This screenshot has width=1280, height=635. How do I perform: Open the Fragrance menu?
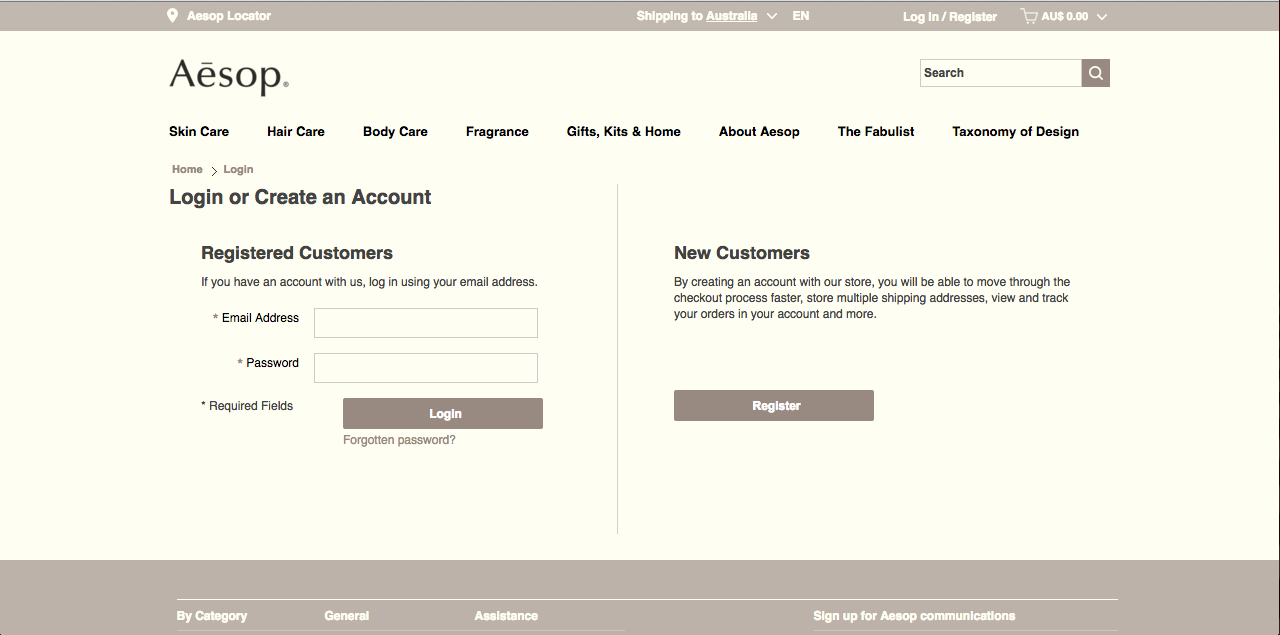497,131
